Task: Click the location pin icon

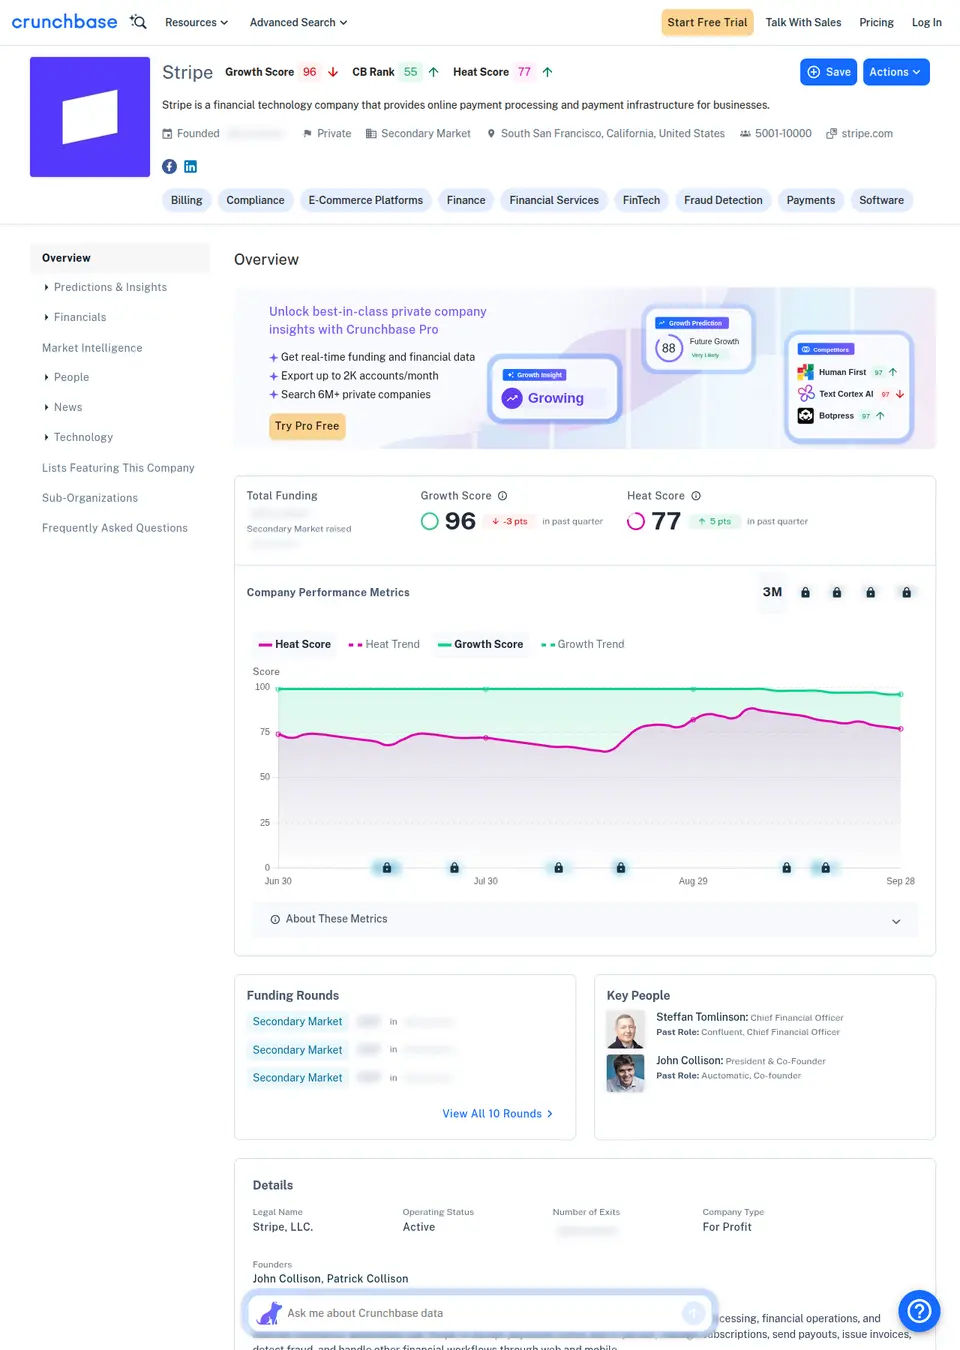Action: coord(491,134)
